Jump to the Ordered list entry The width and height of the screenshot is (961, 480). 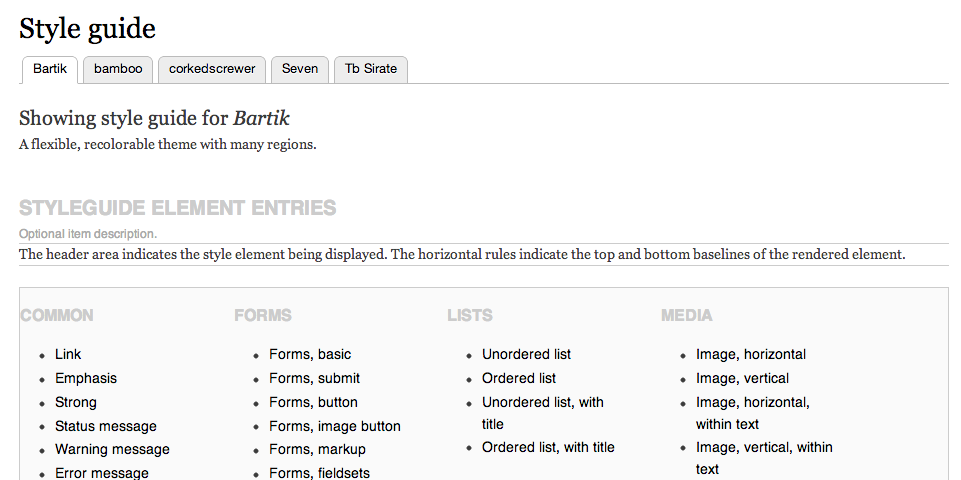click(519, 378)
